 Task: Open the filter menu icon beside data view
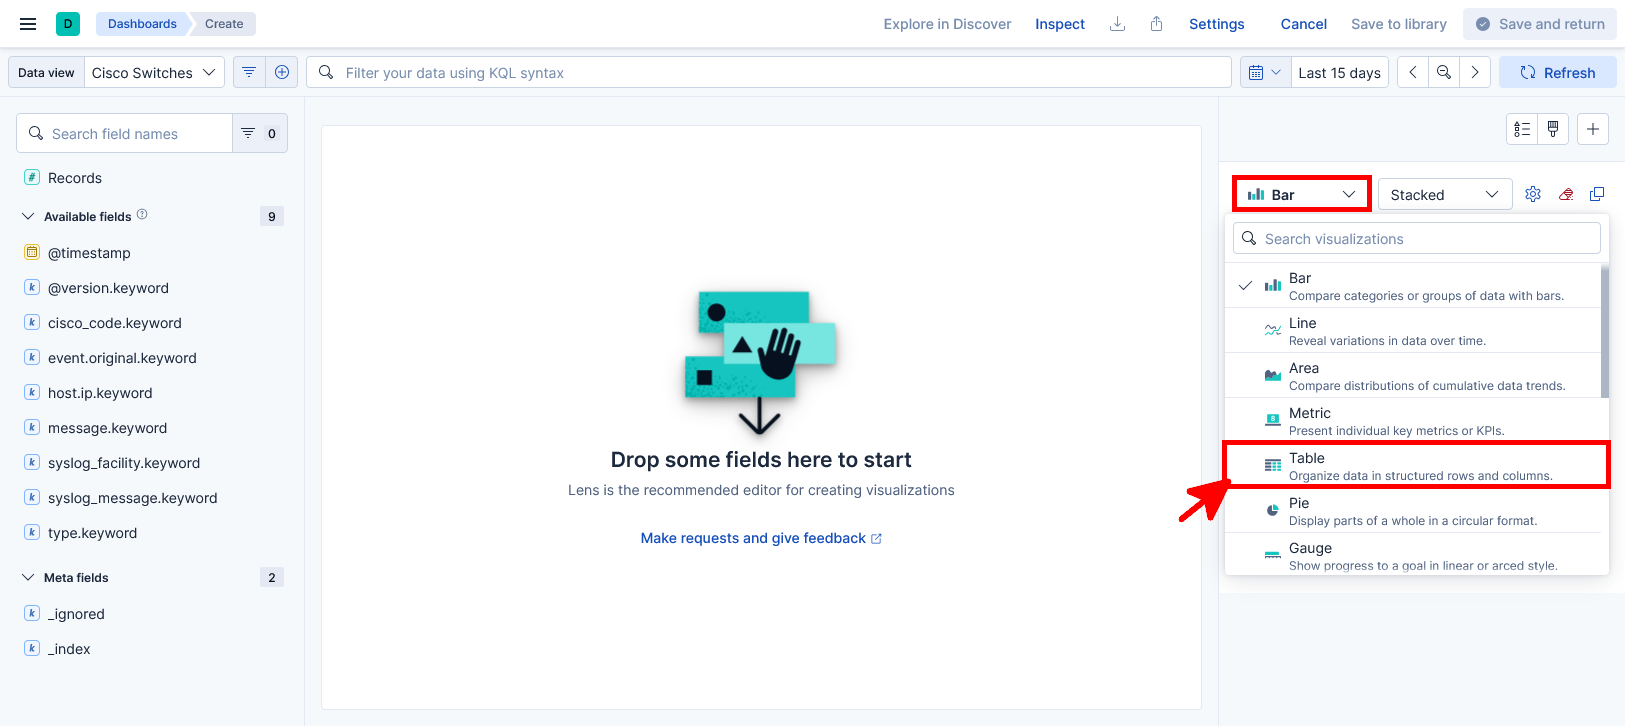pos(249,72)
